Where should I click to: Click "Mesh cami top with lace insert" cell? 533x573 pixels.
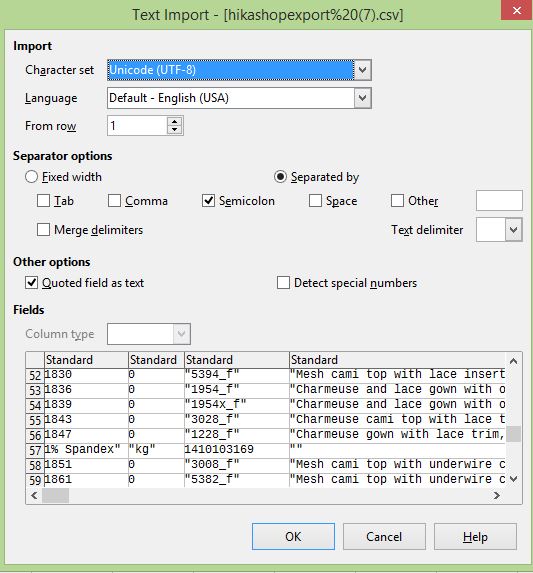[397, 375]
